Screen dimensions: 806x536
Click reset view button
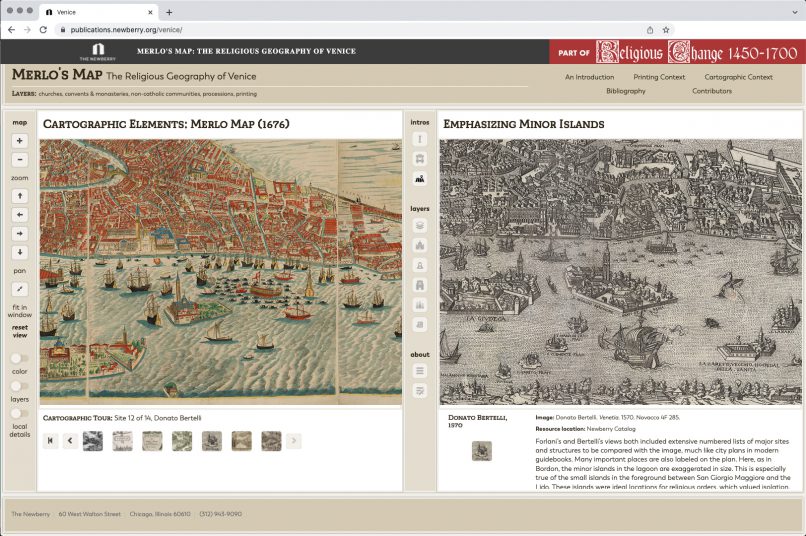20,331
